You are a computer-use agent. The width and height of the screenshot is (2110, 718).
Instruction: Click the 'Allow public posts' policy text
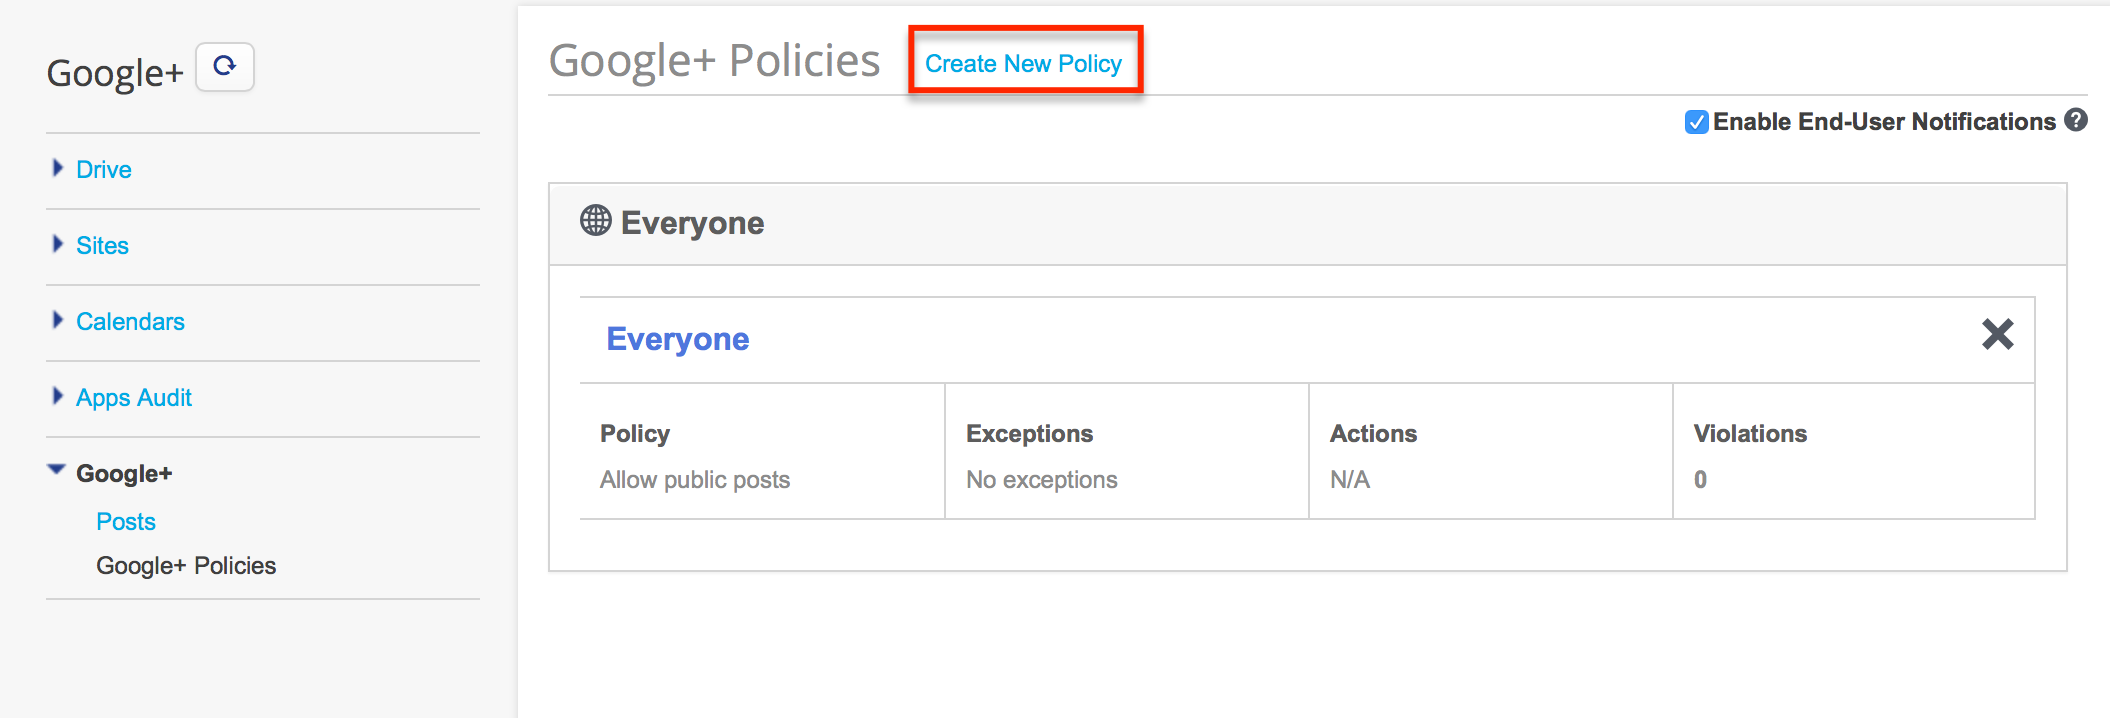695,480
